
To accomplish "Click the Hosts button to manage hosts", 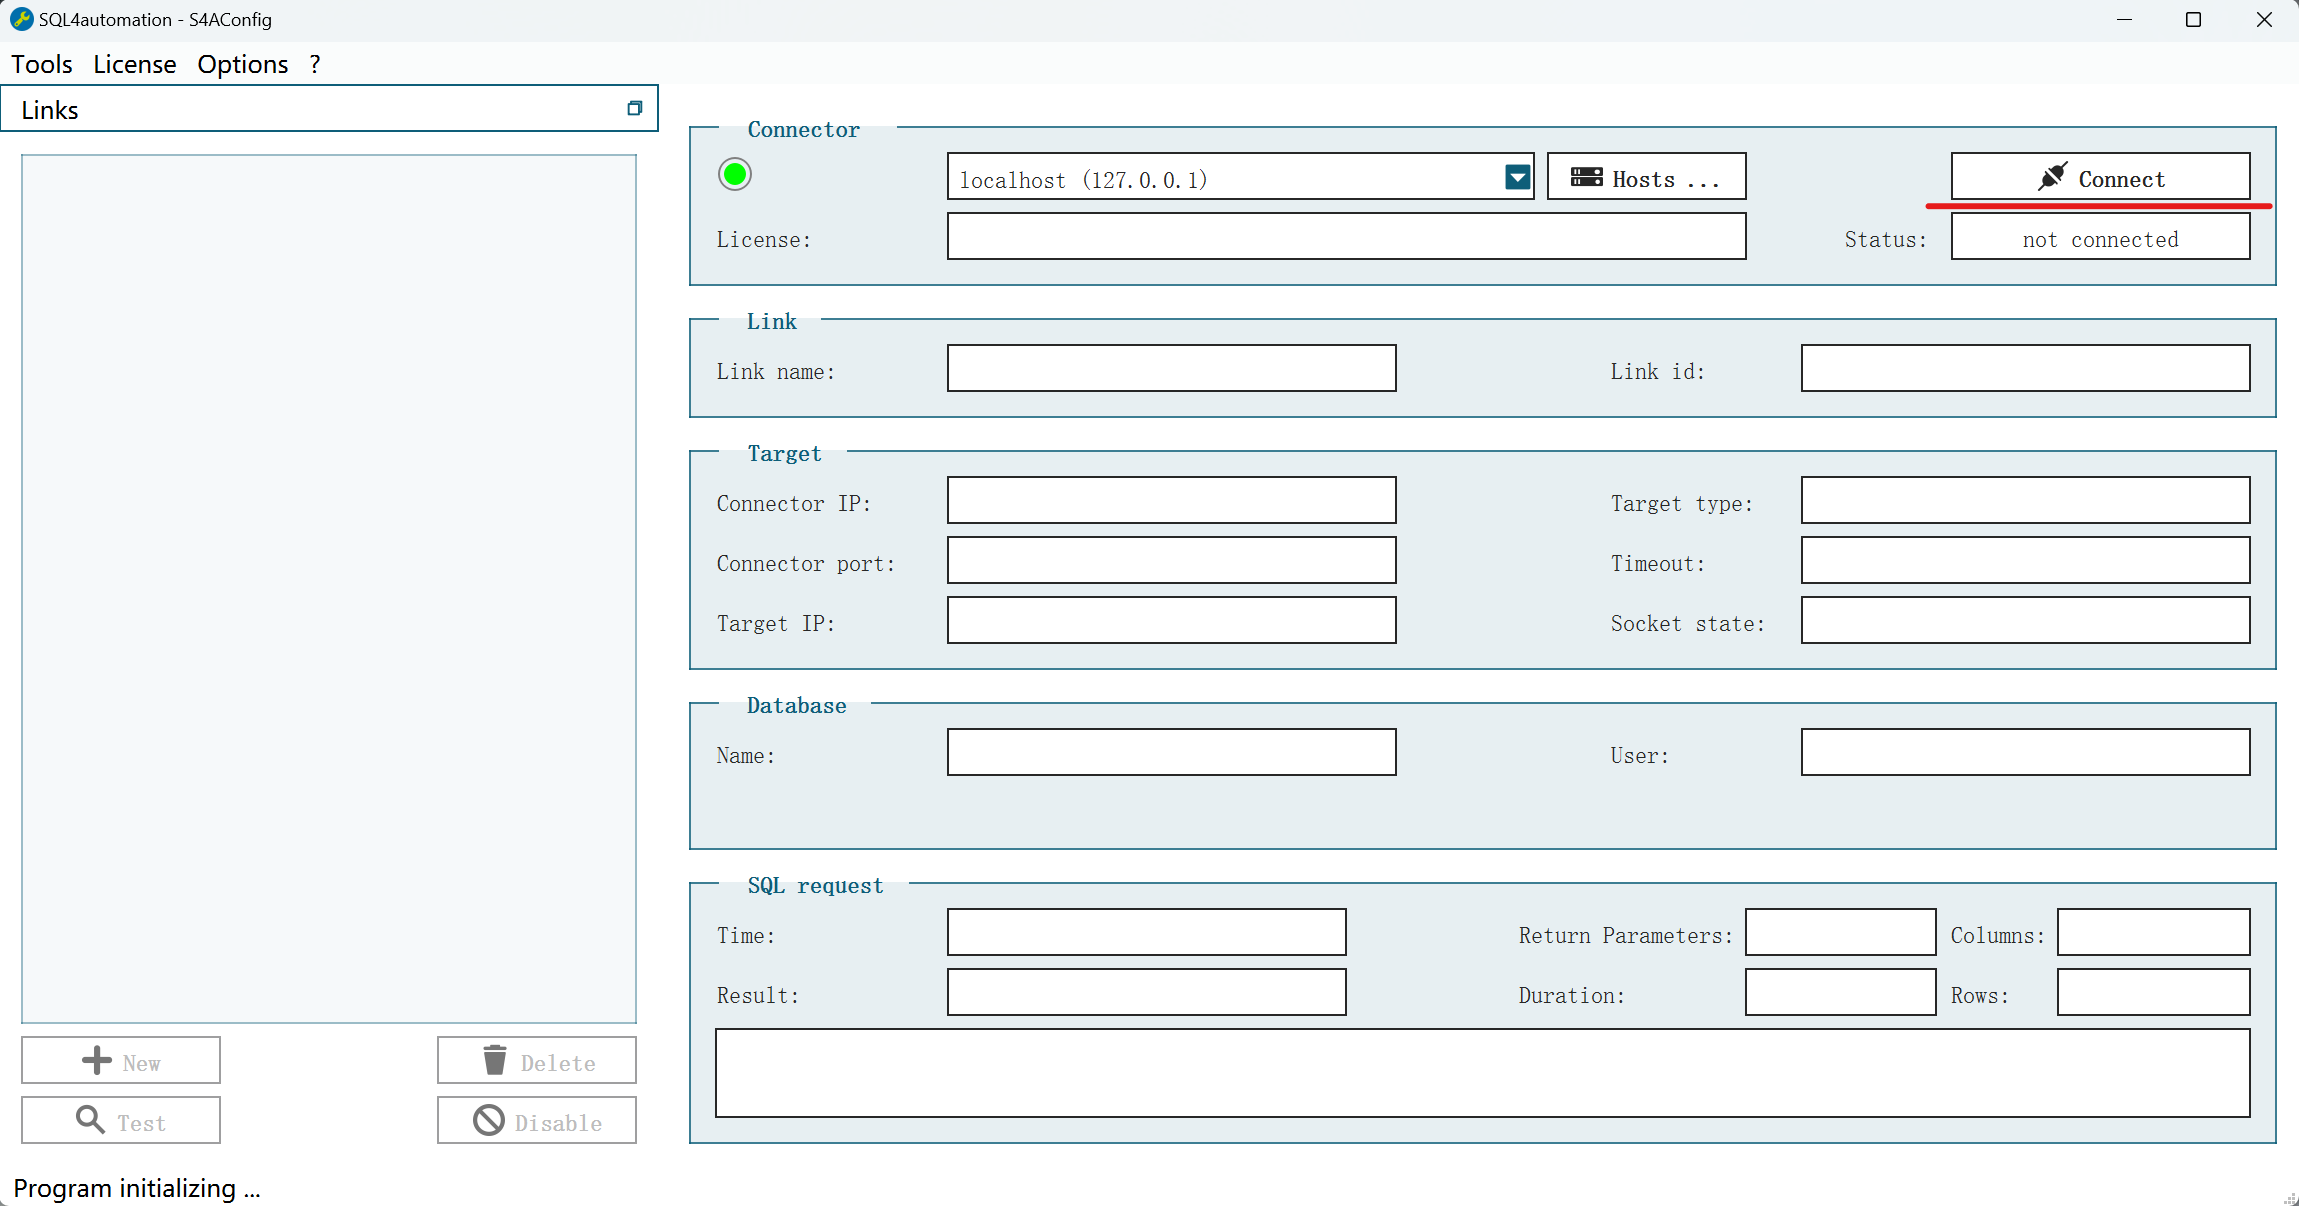I will click(1650, 178).
